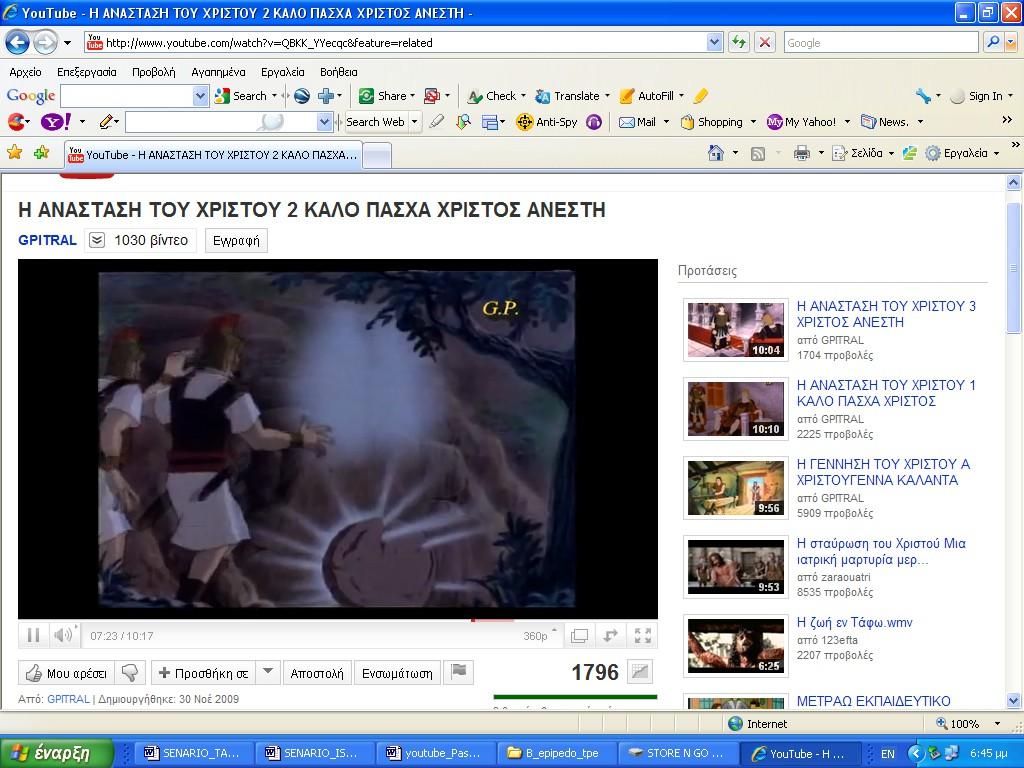This screenshot has height=768, width=1024.
Task: Mute the video using the speaker icon
Action: (63, 635)
